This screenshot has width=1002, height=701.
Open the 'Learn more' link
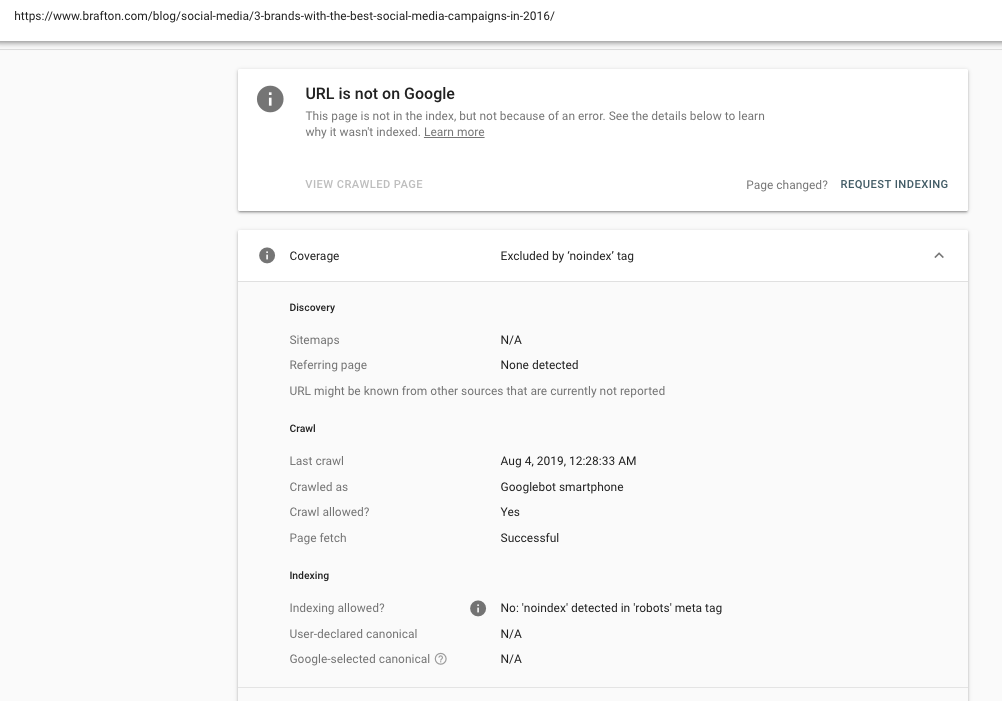pyautogui.click(x=454, y=132)
